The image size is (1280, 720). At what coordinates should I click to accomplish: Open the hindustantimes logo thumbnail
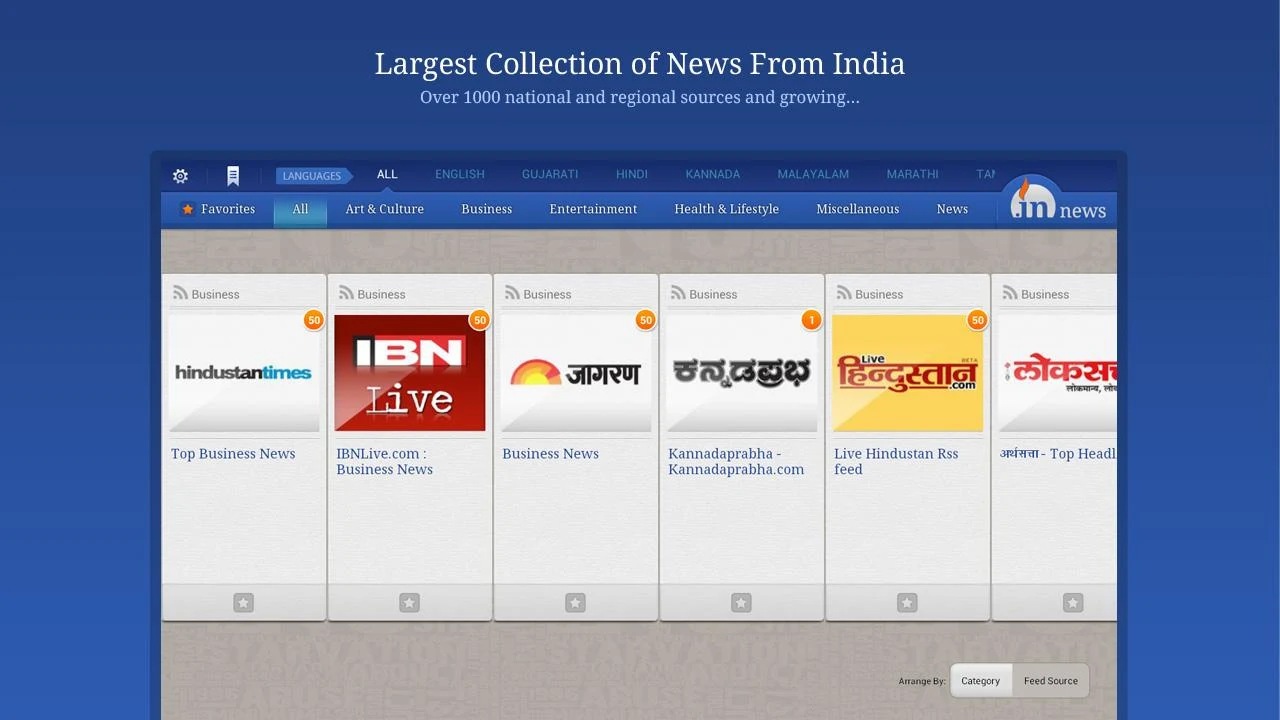pyautogui.click(x=244, y=373)
